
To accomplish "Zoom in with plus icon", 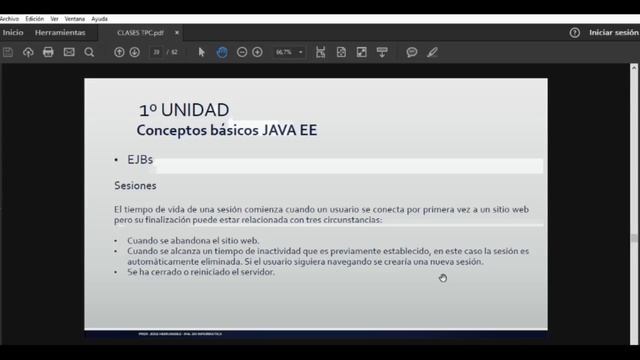I will click(258, 52).
